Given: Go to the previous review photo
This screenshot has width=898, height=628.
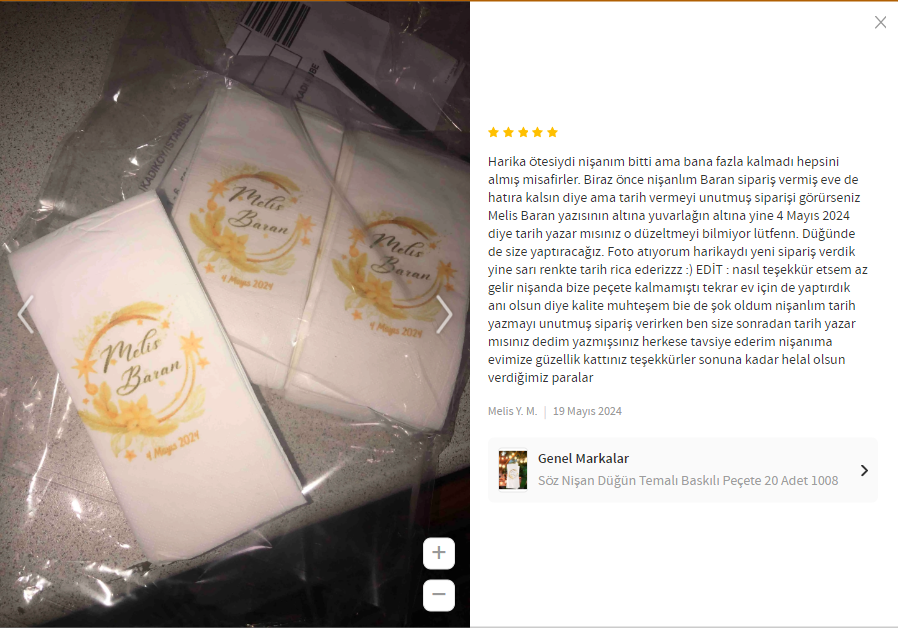Looking at the screenshot, I should tap(25, 314).
